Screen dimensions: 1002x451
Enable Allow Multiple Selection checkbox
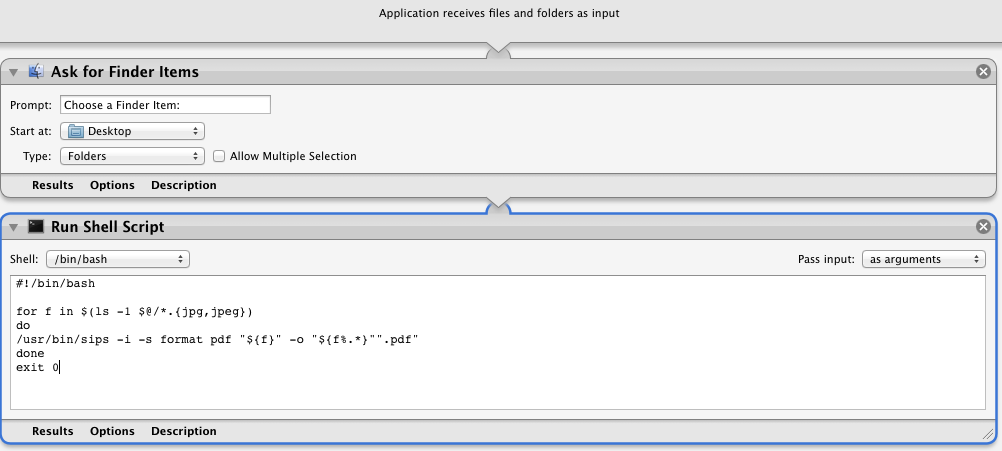coord(219,157)
